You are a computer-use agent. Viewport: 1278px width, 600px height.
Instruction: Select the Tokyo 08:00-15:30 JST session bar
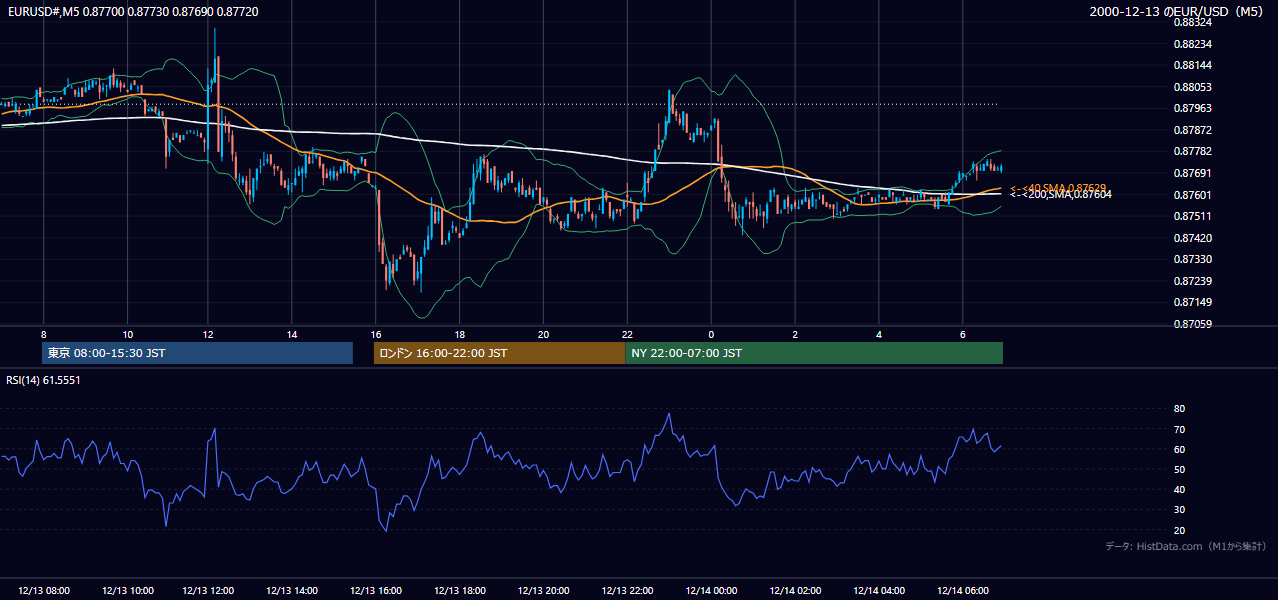[x=197, y=353]
